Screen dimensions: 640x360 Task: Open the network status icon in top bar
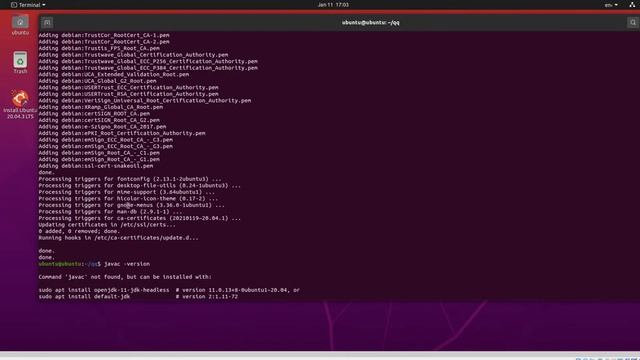pos(632,5)
